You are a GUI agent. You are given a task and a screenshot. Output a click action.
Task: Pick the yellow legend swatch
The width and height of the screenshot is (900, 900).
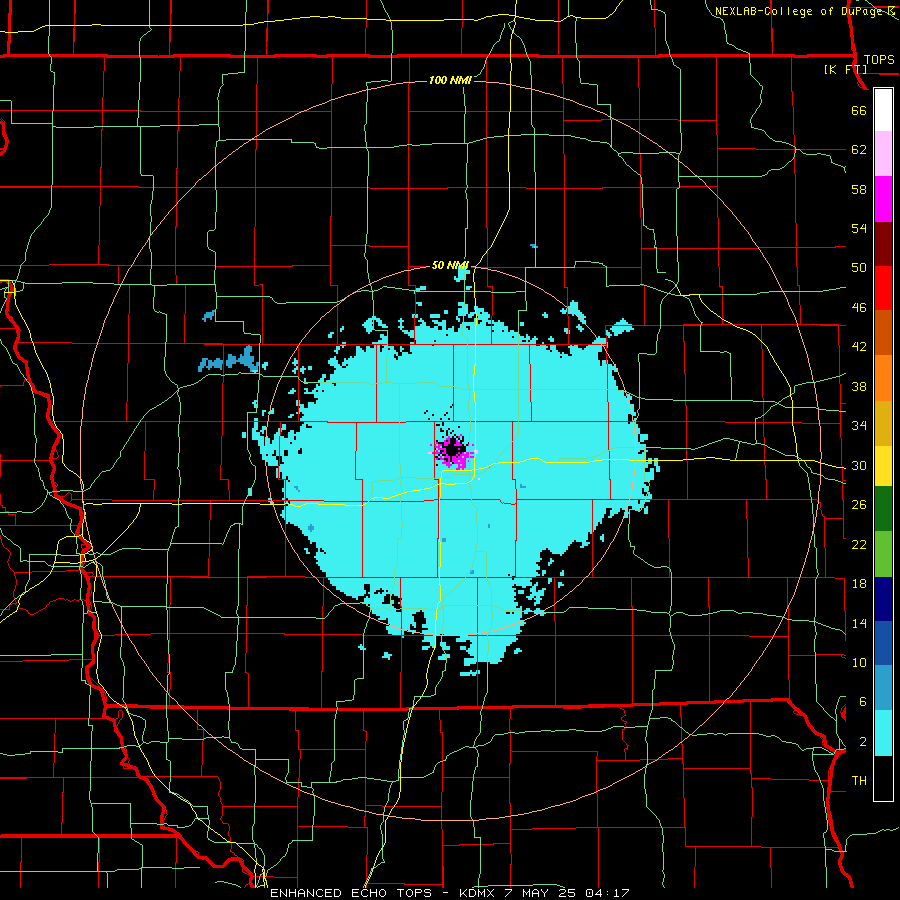click(883, 466)
